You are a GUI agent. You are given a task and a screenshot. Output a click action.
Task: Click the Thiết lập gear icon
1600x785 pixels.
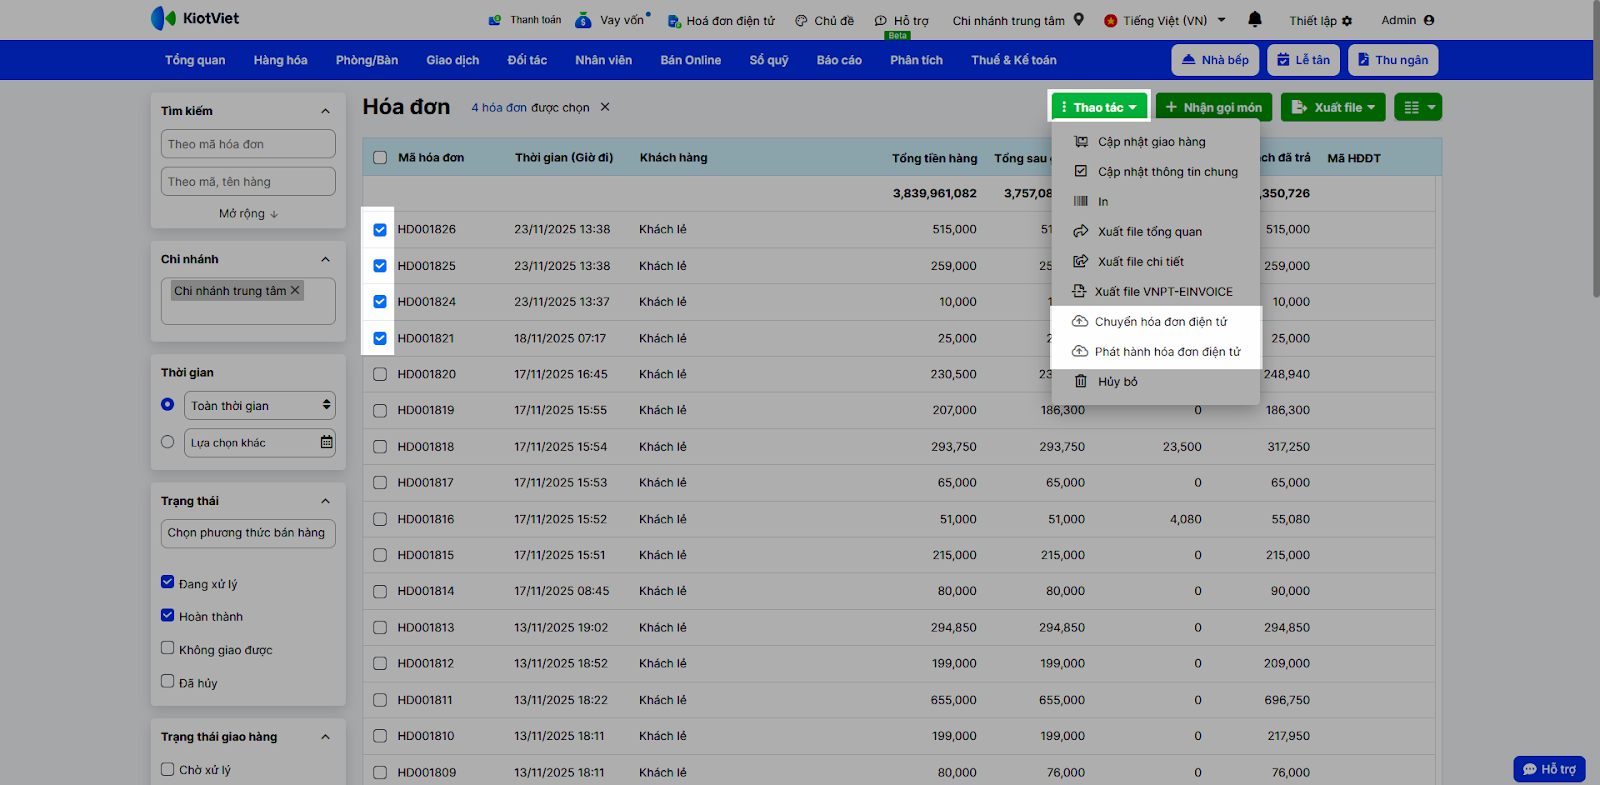[x=1347, y=21]
